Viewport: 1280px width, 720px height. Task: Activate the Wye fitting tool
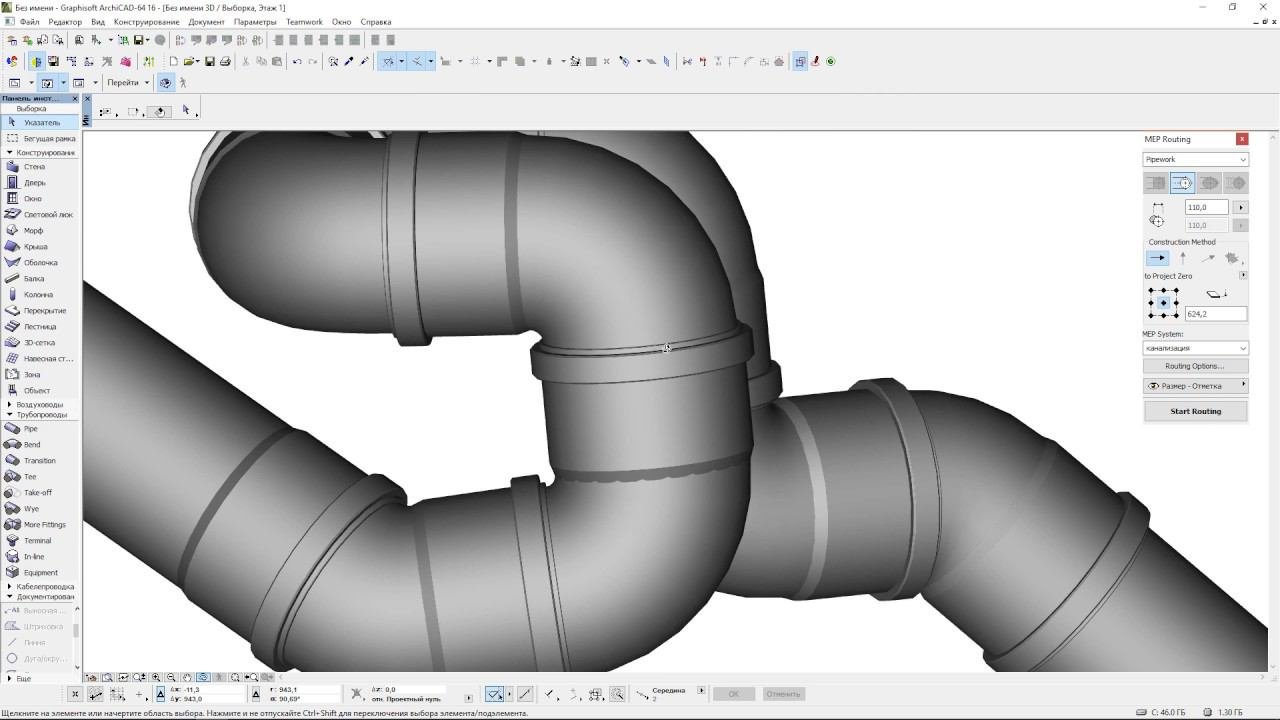tap(31, 509)
